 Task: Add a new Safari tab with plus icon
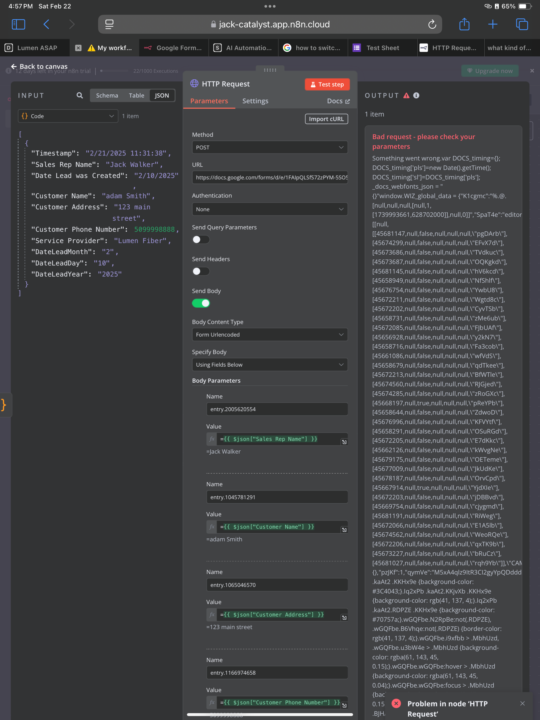pyautogui.click(x=493, y=24)
